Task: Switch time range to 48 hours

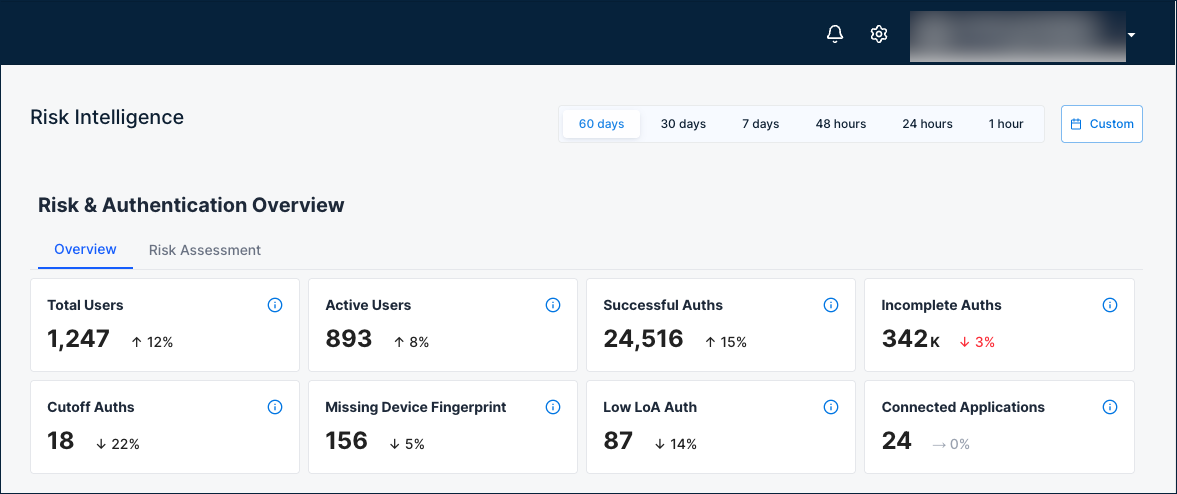Action: pos(840,124)
